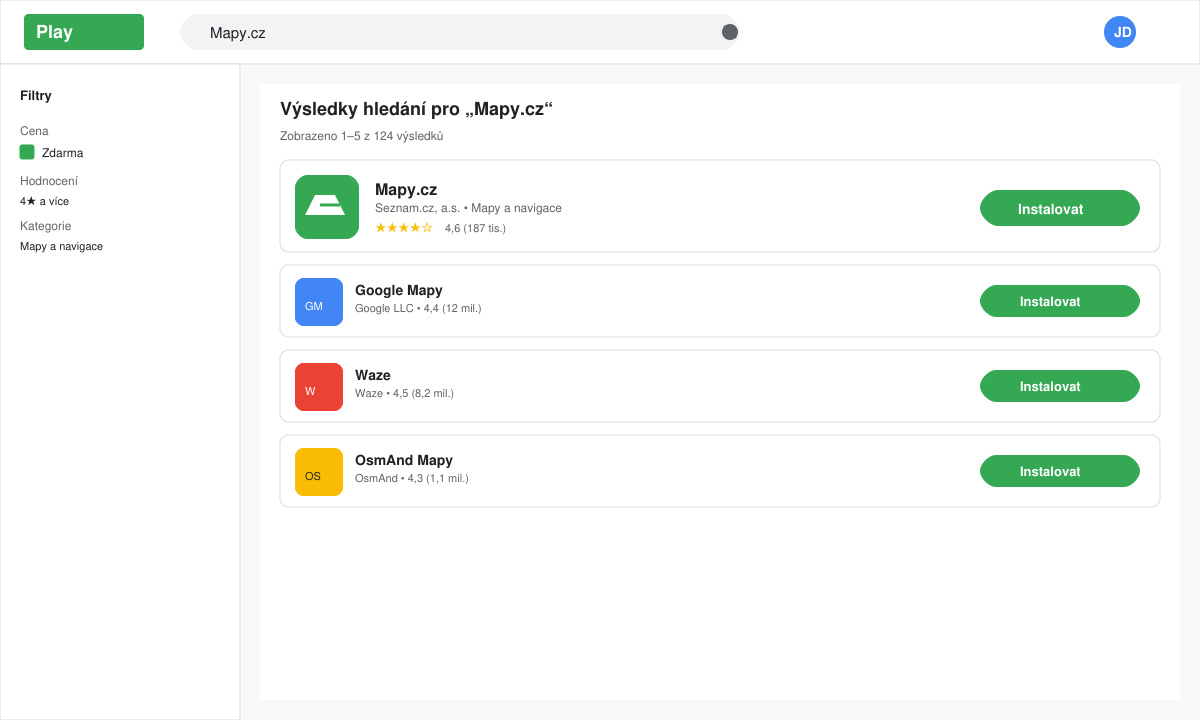This screenshot has width=1200, height=720.
Task: Open the red Waze app icon
Action: pos(319,387)
